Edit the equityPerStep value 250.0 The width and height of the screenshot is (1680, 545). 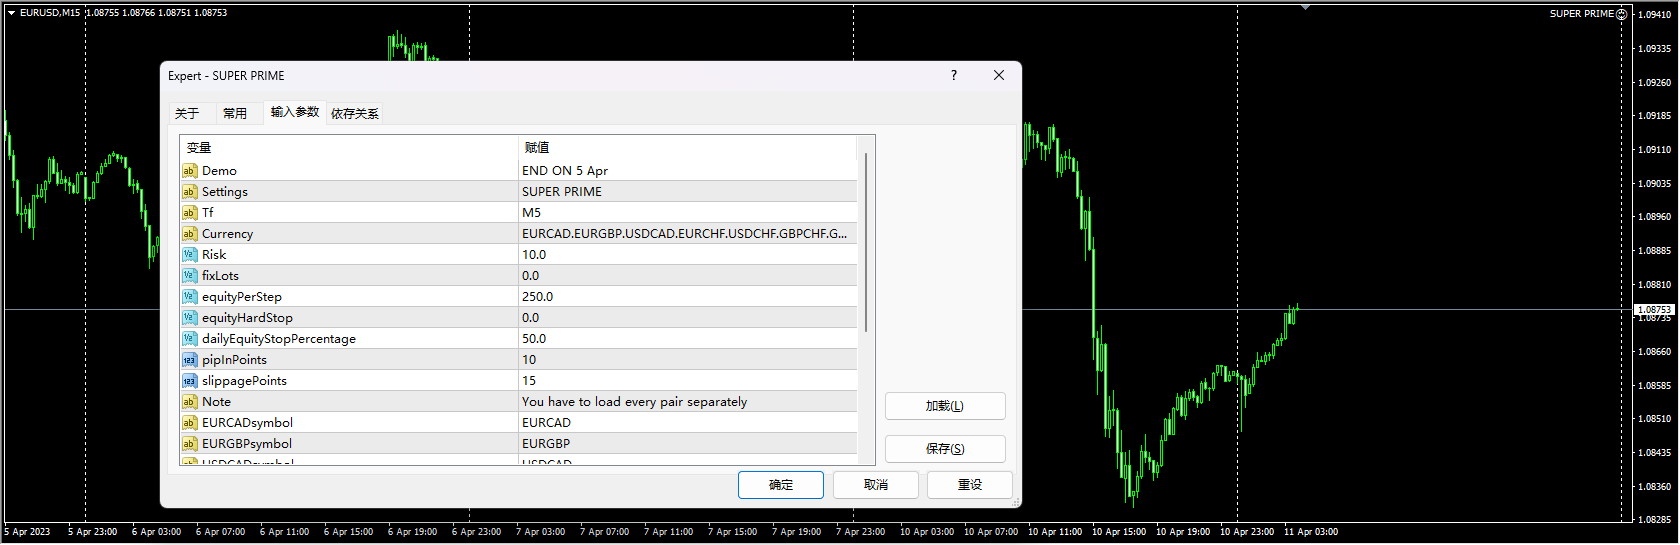pos(688,297)
